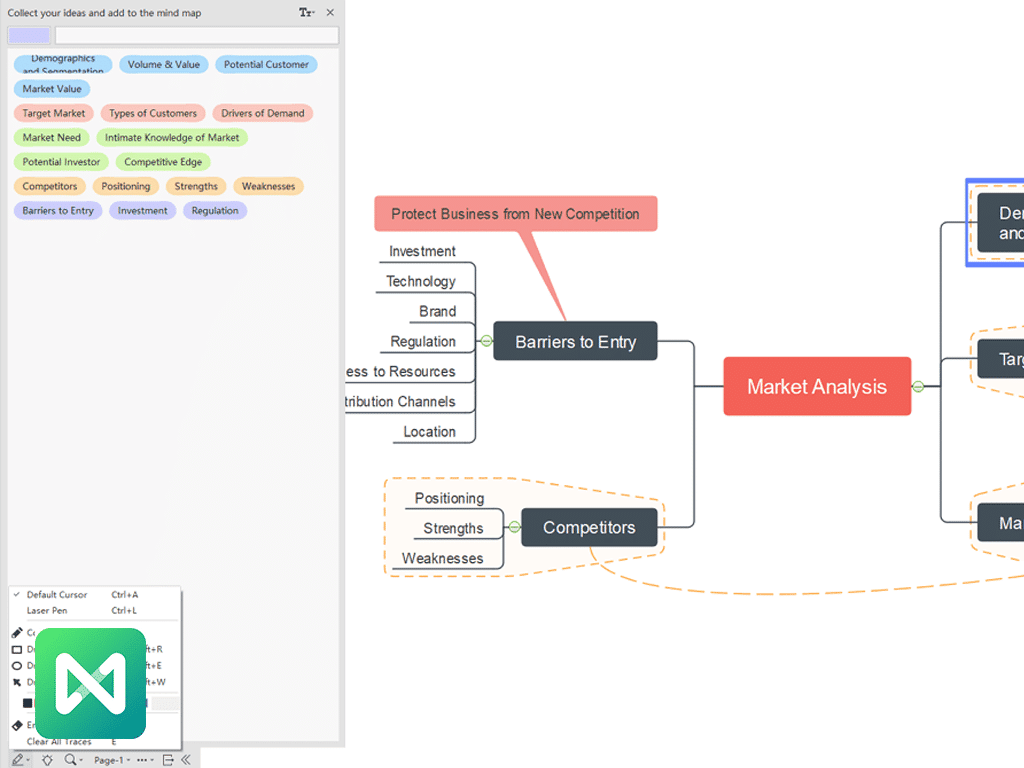Collapse toolbar with double chevron icon

(x=186, y=760)
